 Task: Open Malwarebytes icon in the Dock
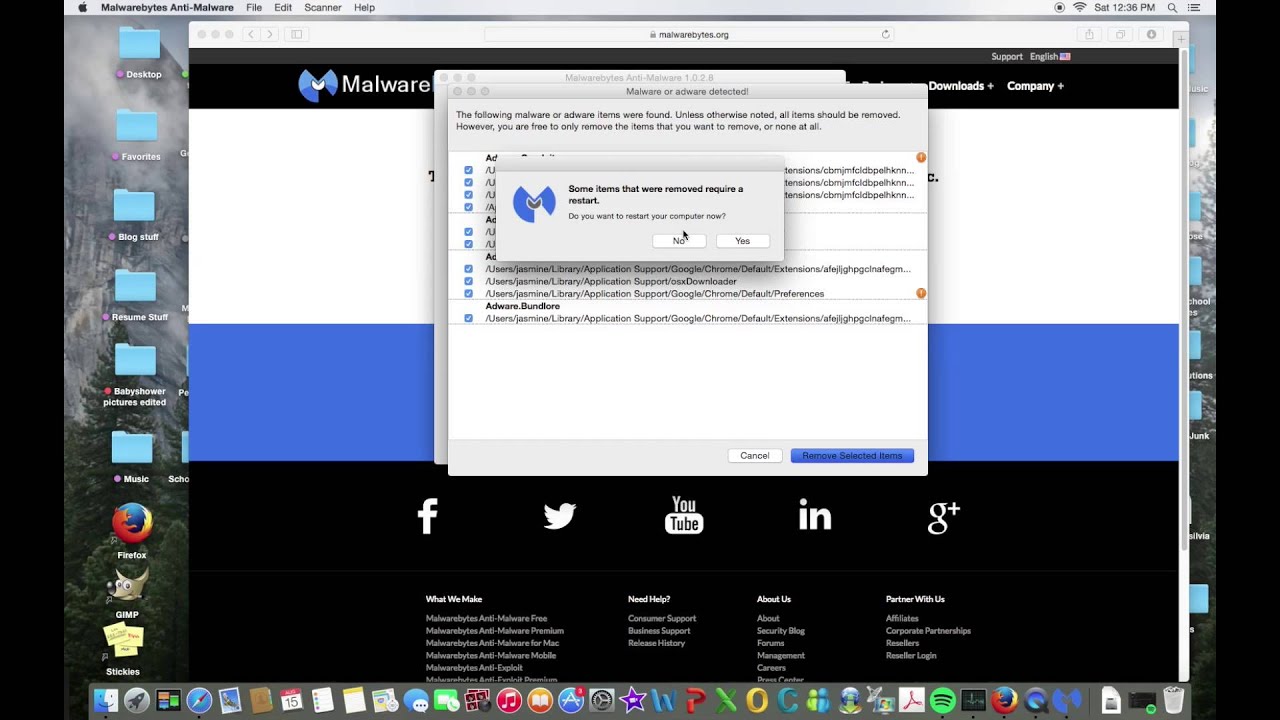point(1066,701)
